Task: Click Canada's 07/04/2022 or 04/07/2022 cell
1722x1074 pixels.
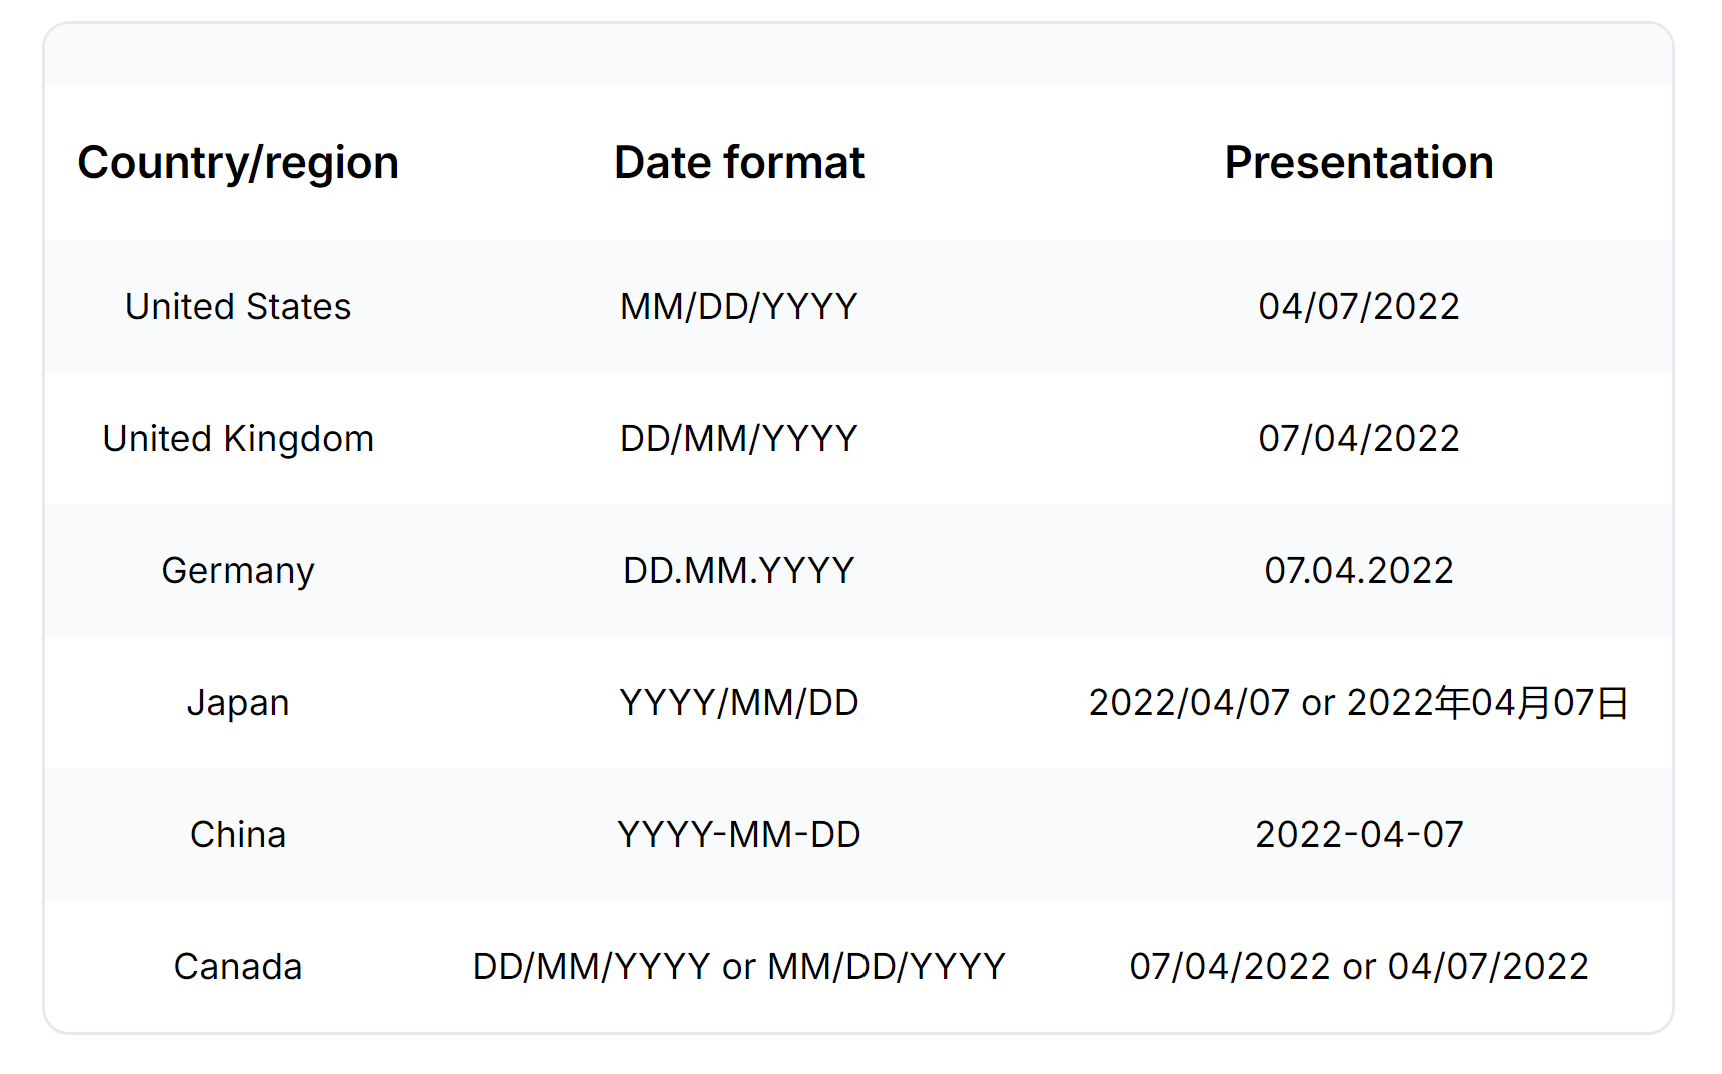Action: tap(1359, 966)
